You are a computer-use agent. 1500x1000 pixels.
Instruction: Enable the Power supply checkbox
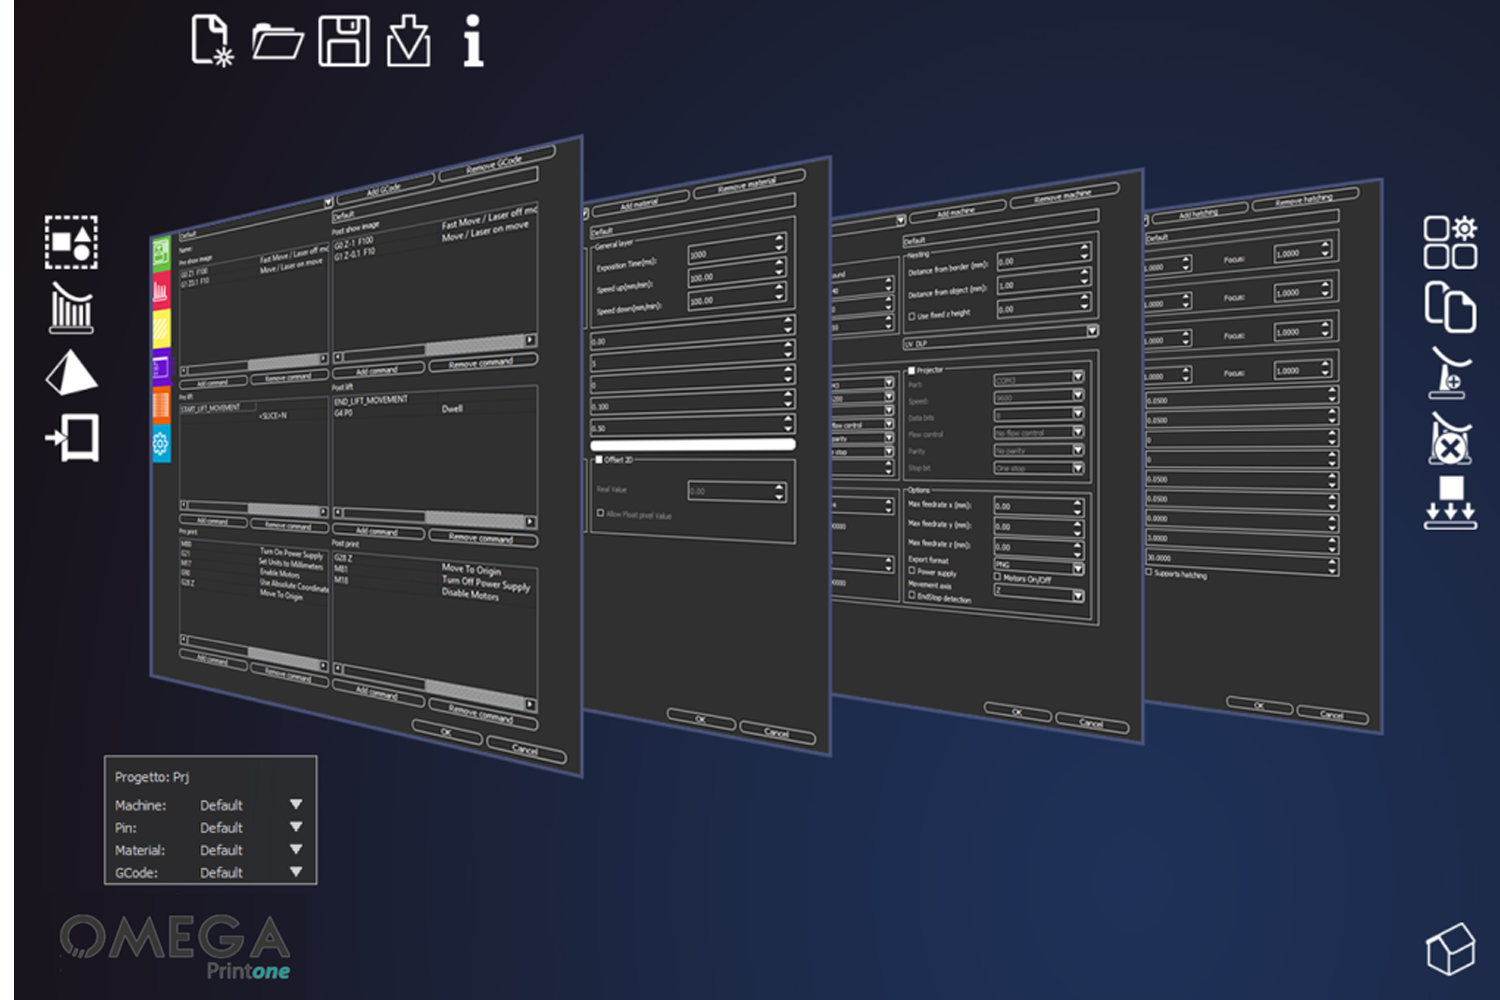point(912,572)
